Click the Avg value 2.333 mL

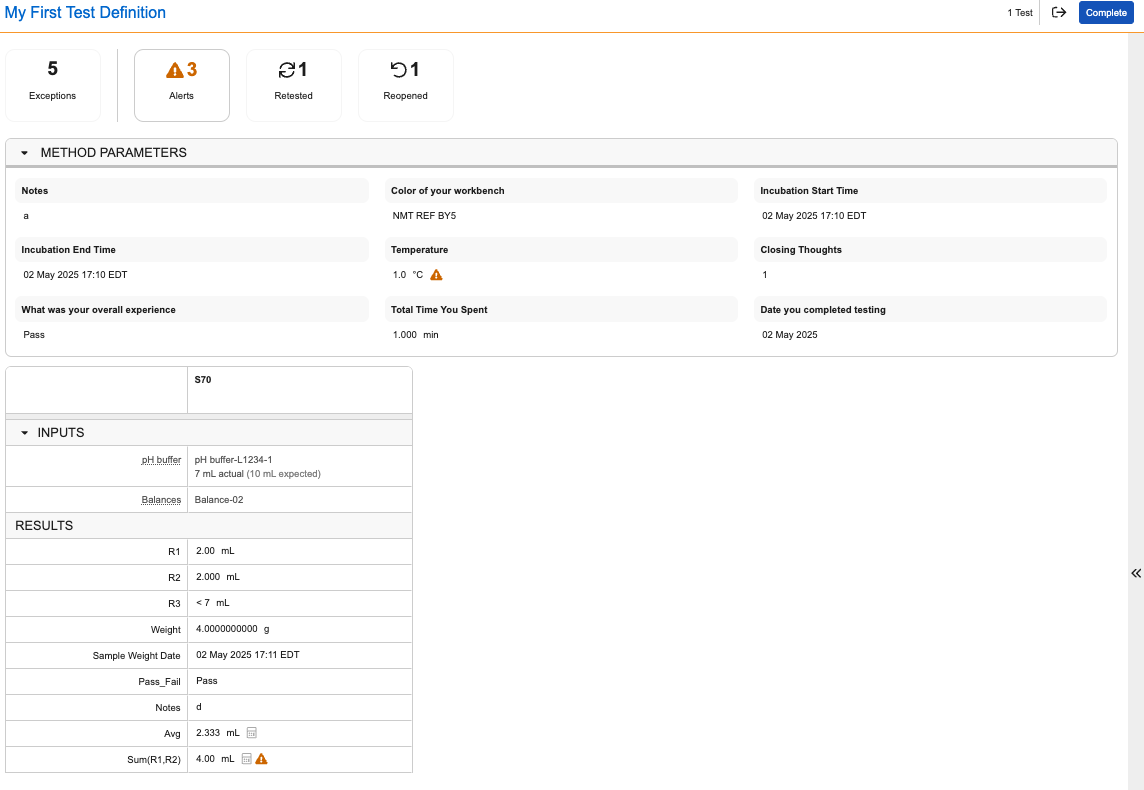click(217, 732)
